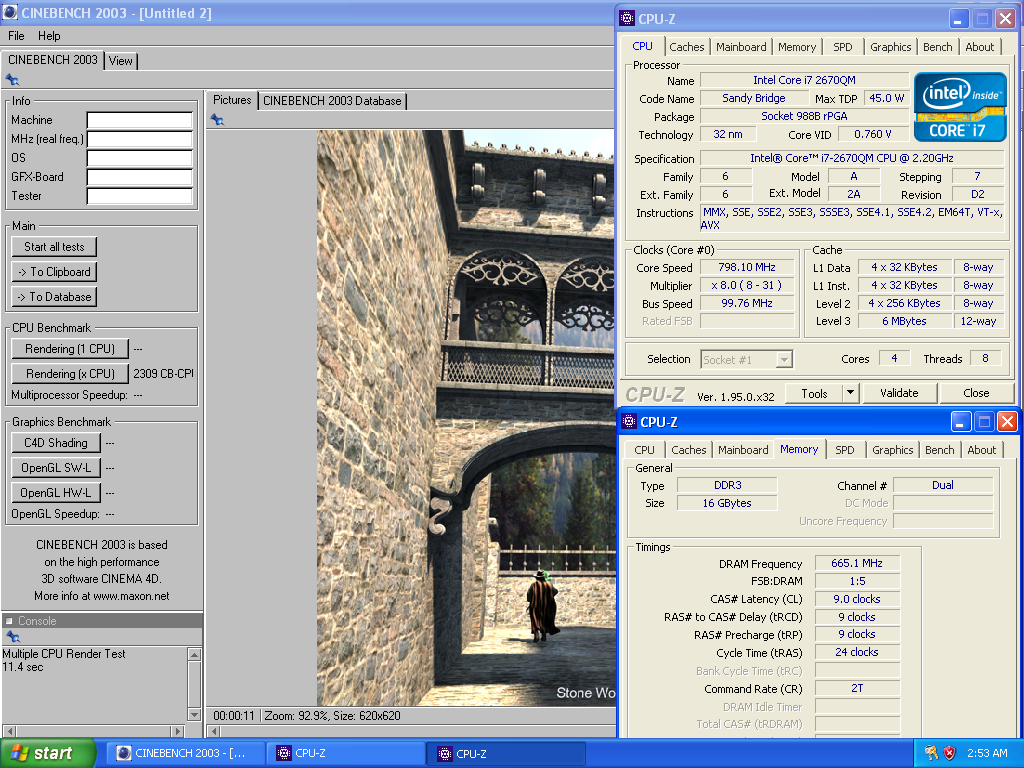Viewport: 1024px width, 768px height.
Task: Open Graphics tab in bottom CPU-Z window
Action: 892,450
